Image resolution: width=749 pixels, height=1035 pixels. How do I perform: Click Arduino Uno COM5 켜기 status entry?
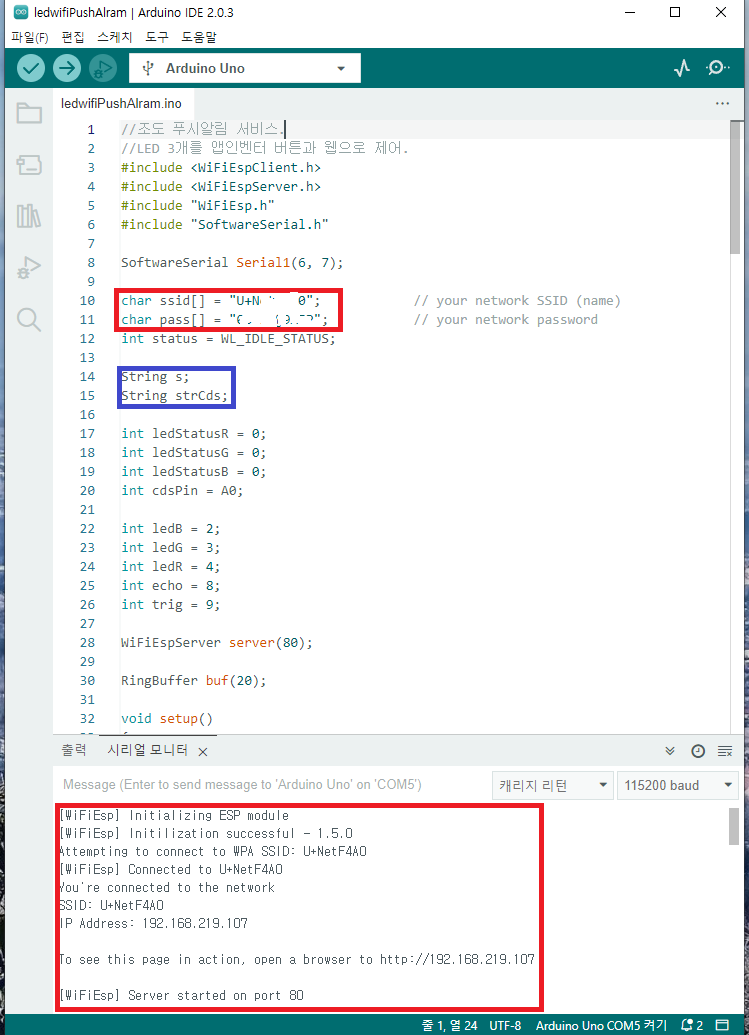pos(601,1025)
